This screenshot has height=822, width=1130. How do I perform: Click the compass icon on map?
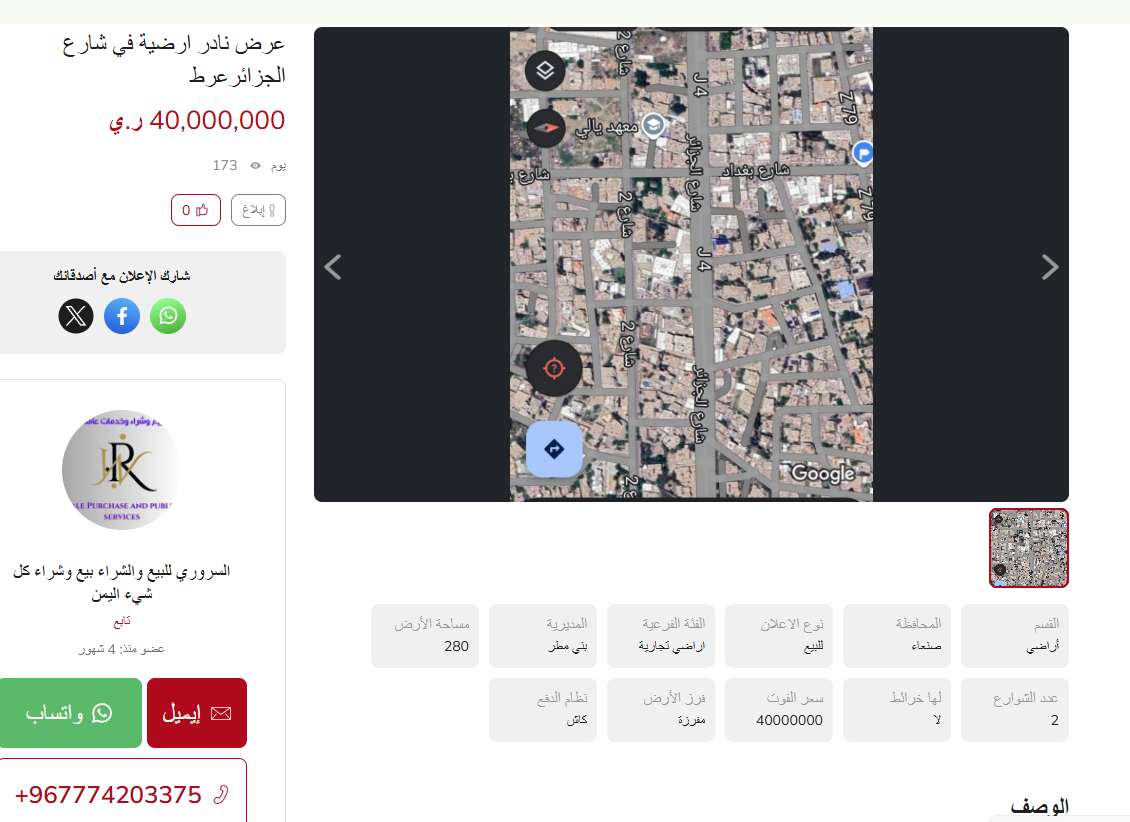[x=546, y=128]
